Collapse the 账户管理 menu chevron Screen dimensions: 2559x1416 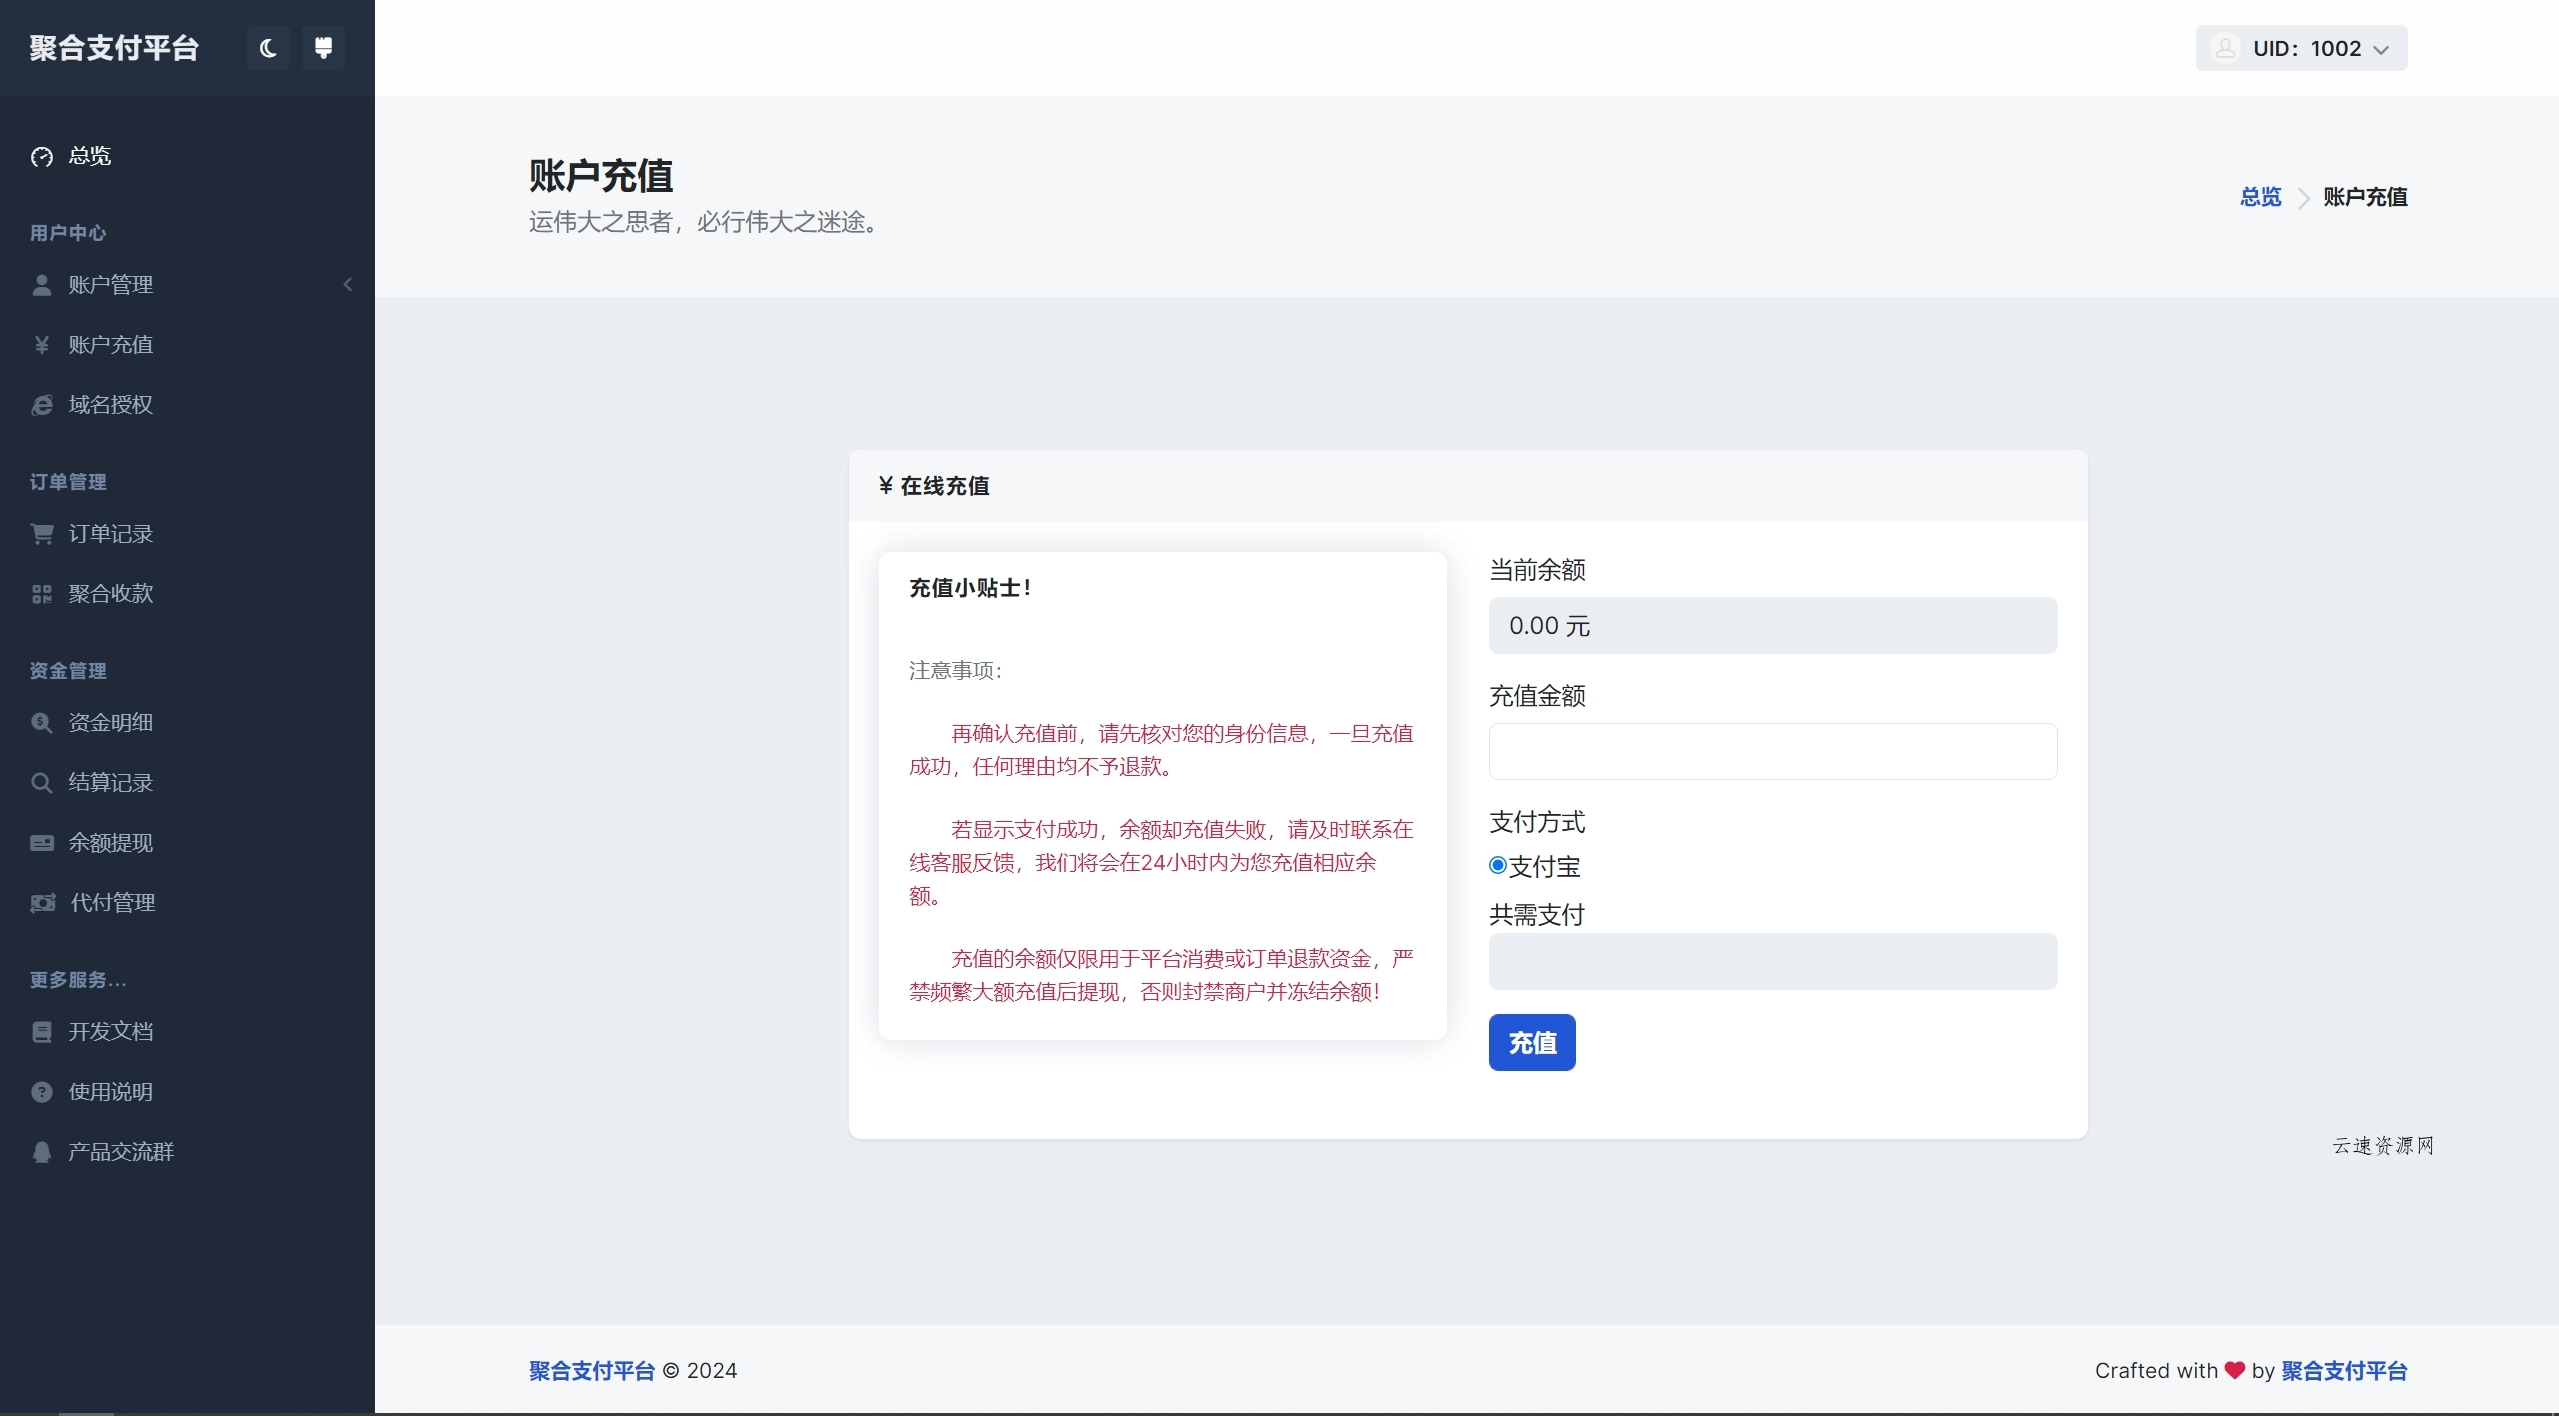[x=347, y=284]
